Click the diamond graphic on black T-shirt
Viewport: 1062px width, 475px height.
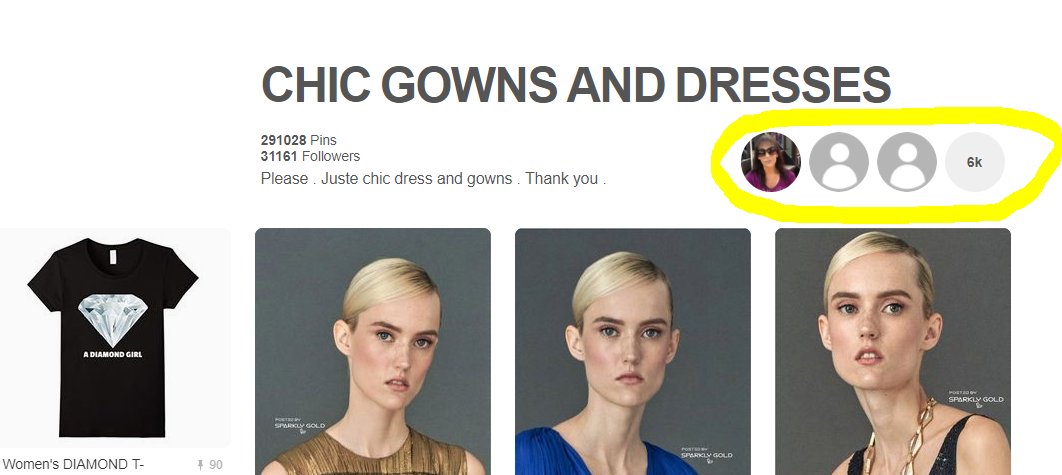[x=113, y=321]
